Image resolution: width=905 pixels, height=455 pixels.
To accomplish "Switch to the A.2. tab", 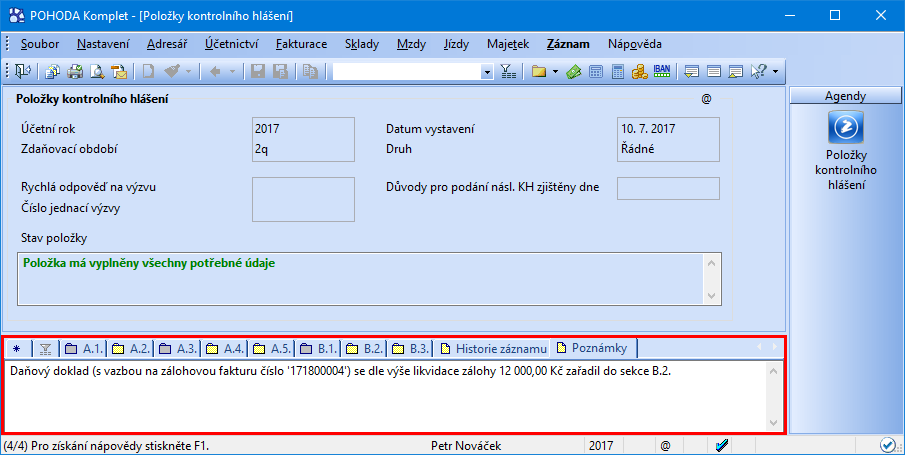I will click(130, 348).
